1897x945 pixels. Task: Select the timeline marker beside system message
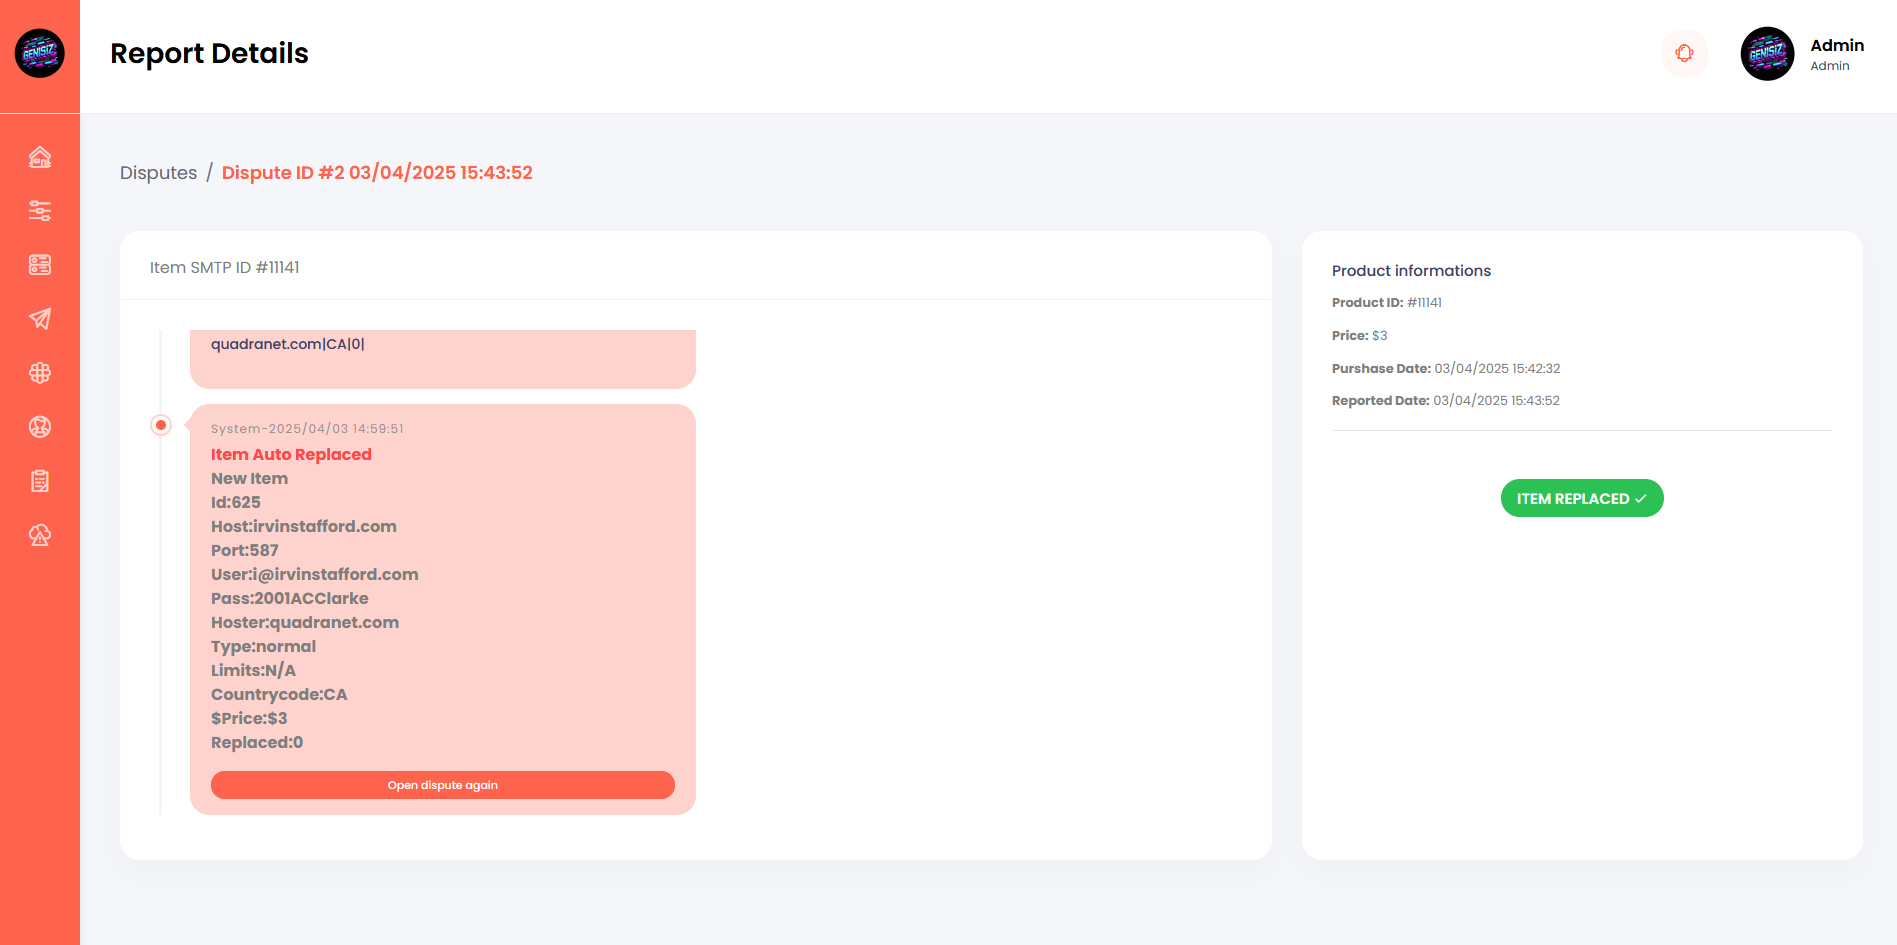pyautogui.click(x=161, y=425)
